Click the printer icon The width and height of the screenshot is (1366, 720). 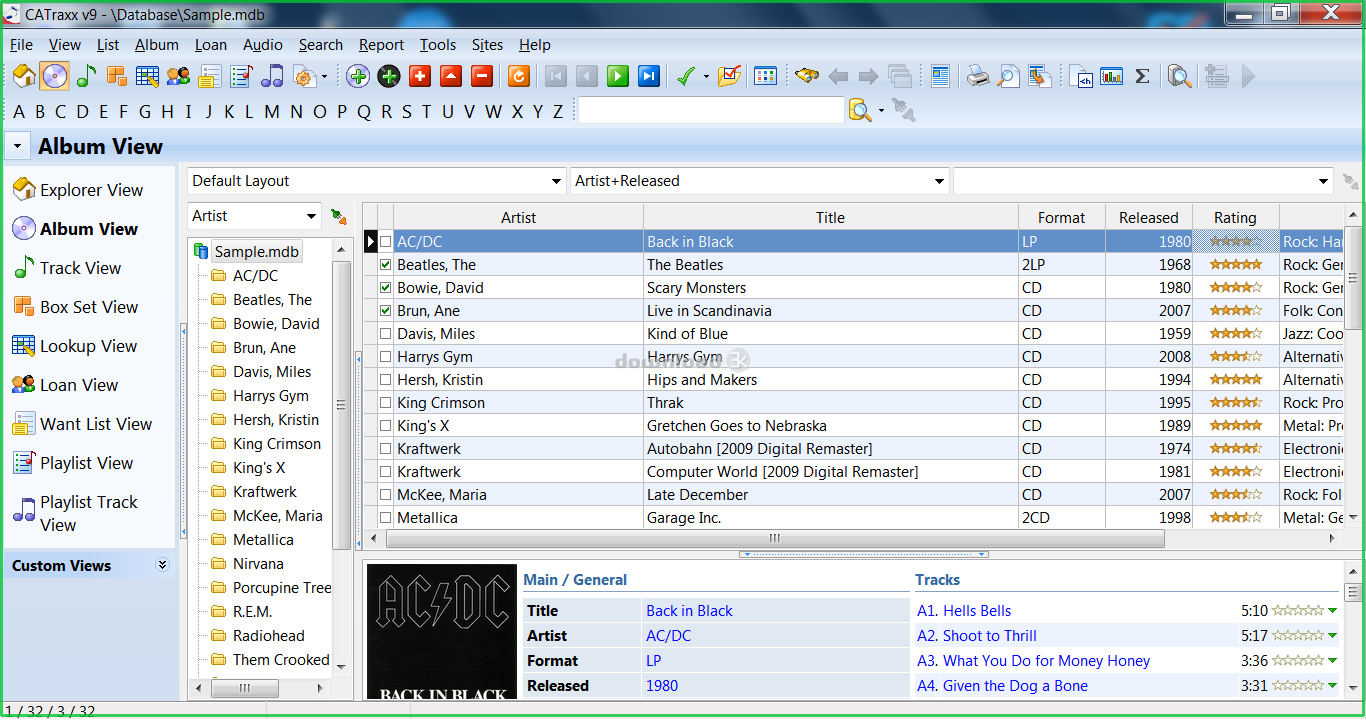click(978, 76)
